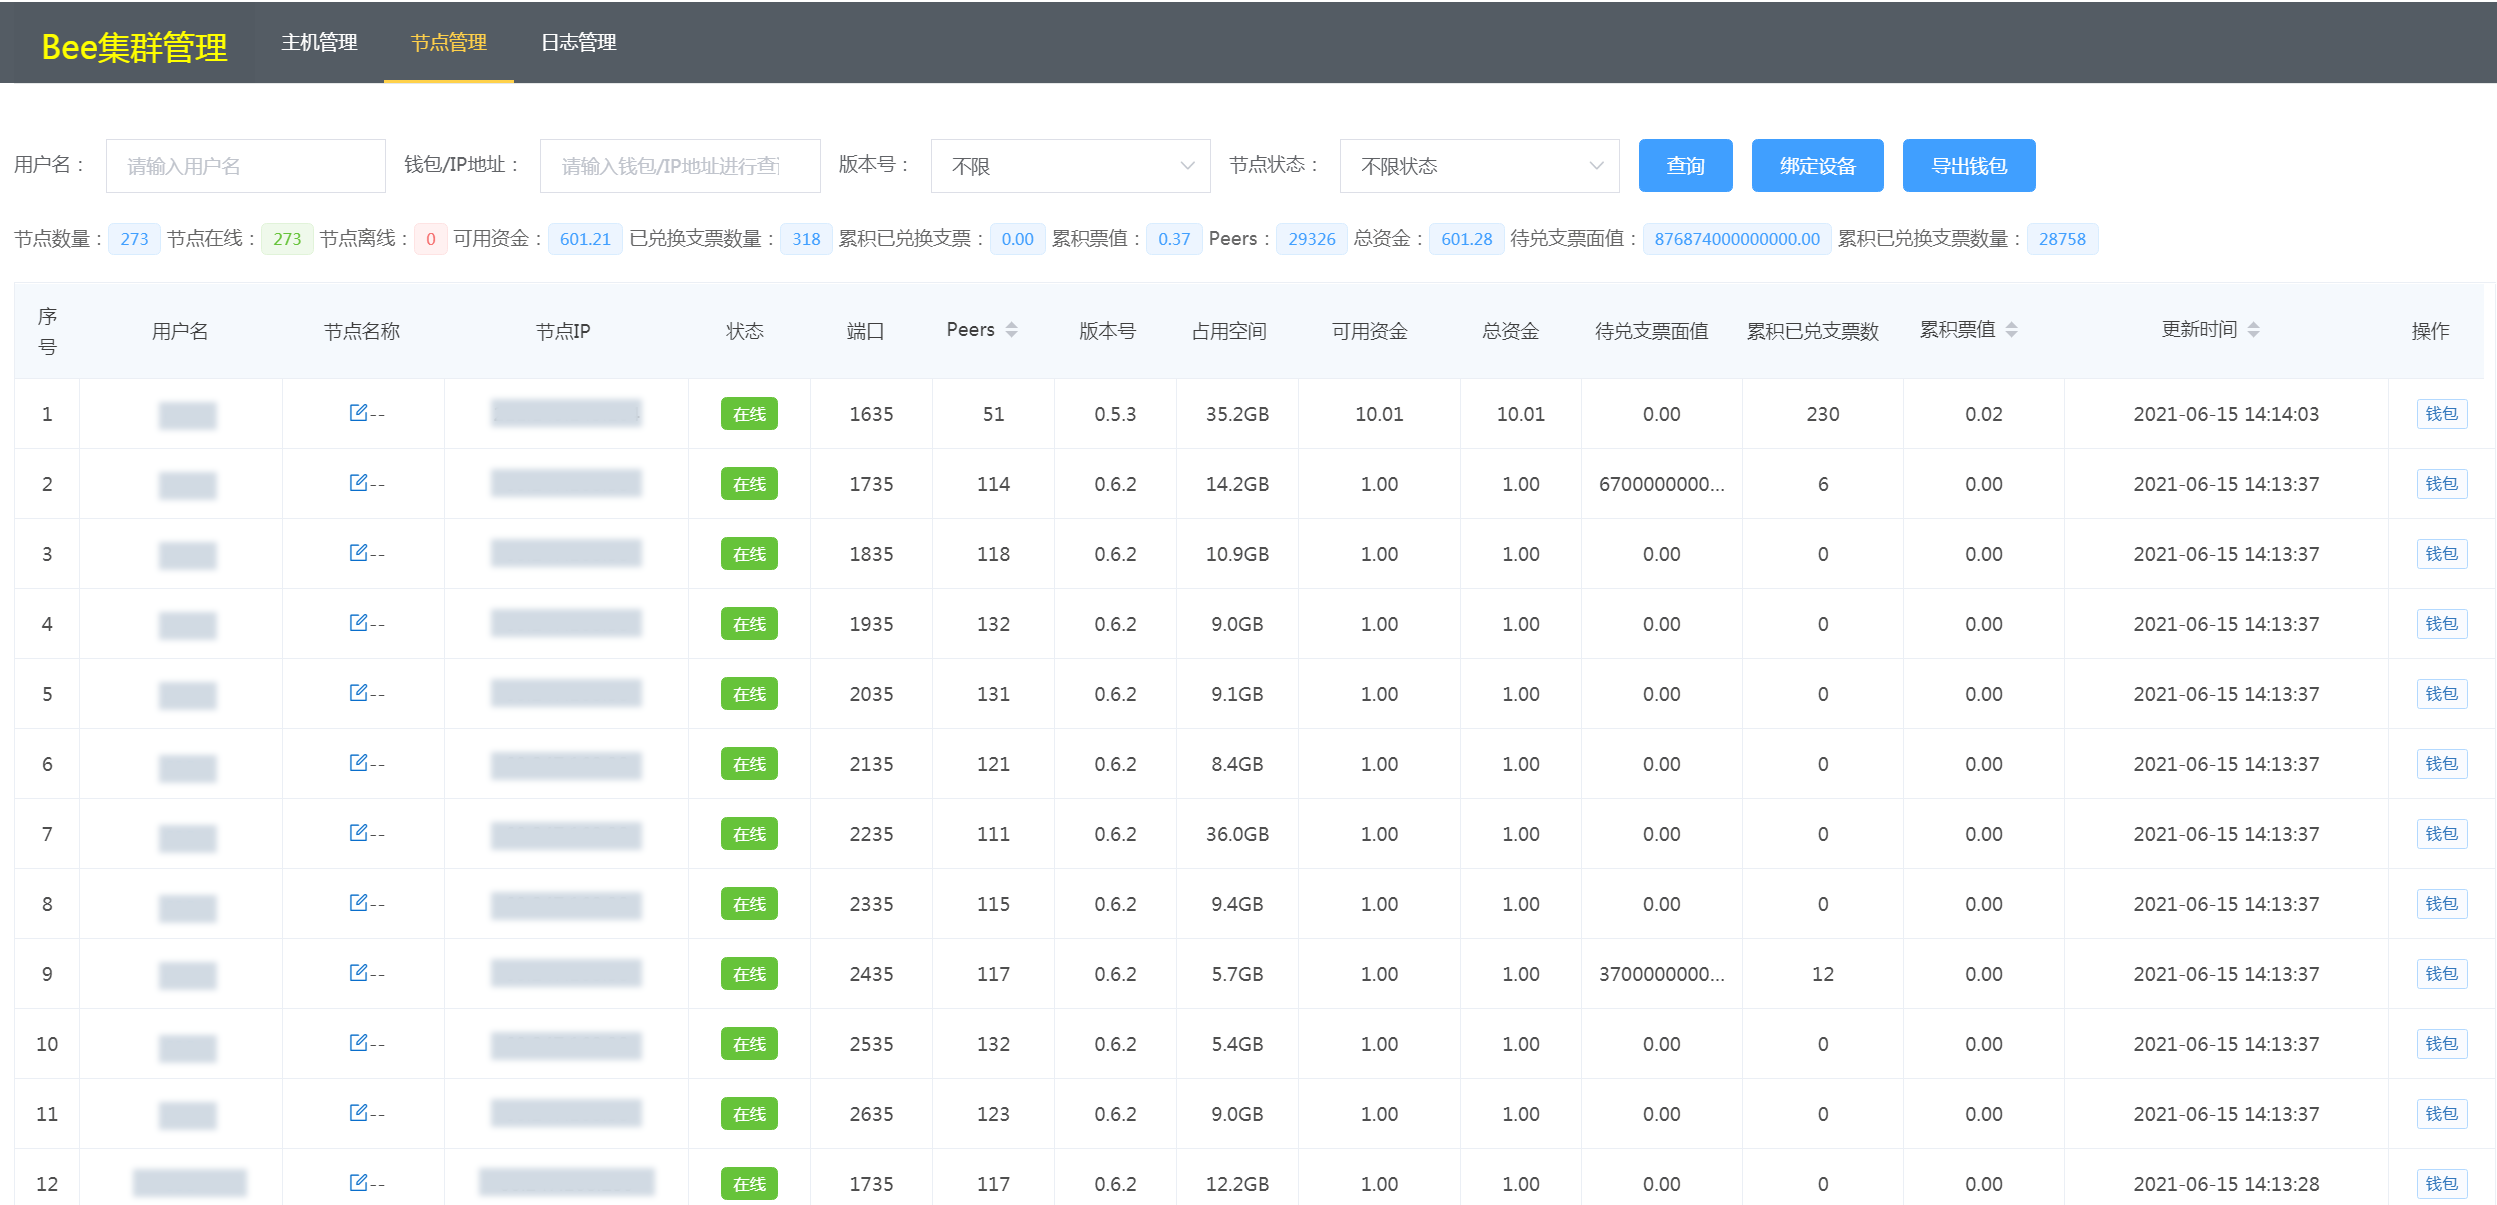The image size is (2497, 1205).
Task: Click the 钱包/IP地址 search input
Action: [x=680, y=166]
